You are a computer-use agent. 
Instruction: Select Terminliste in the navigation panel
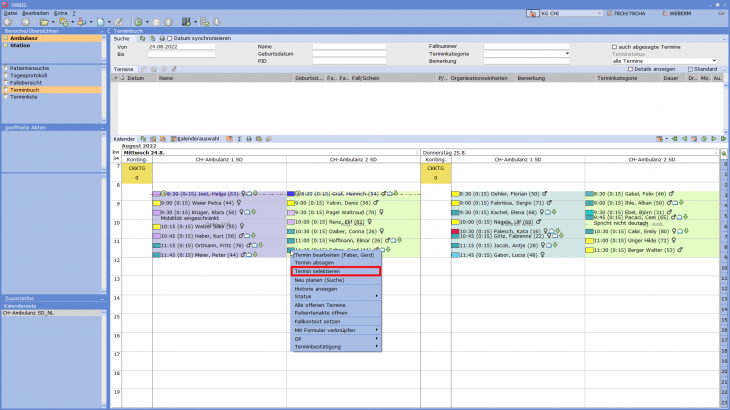point(24,97)
